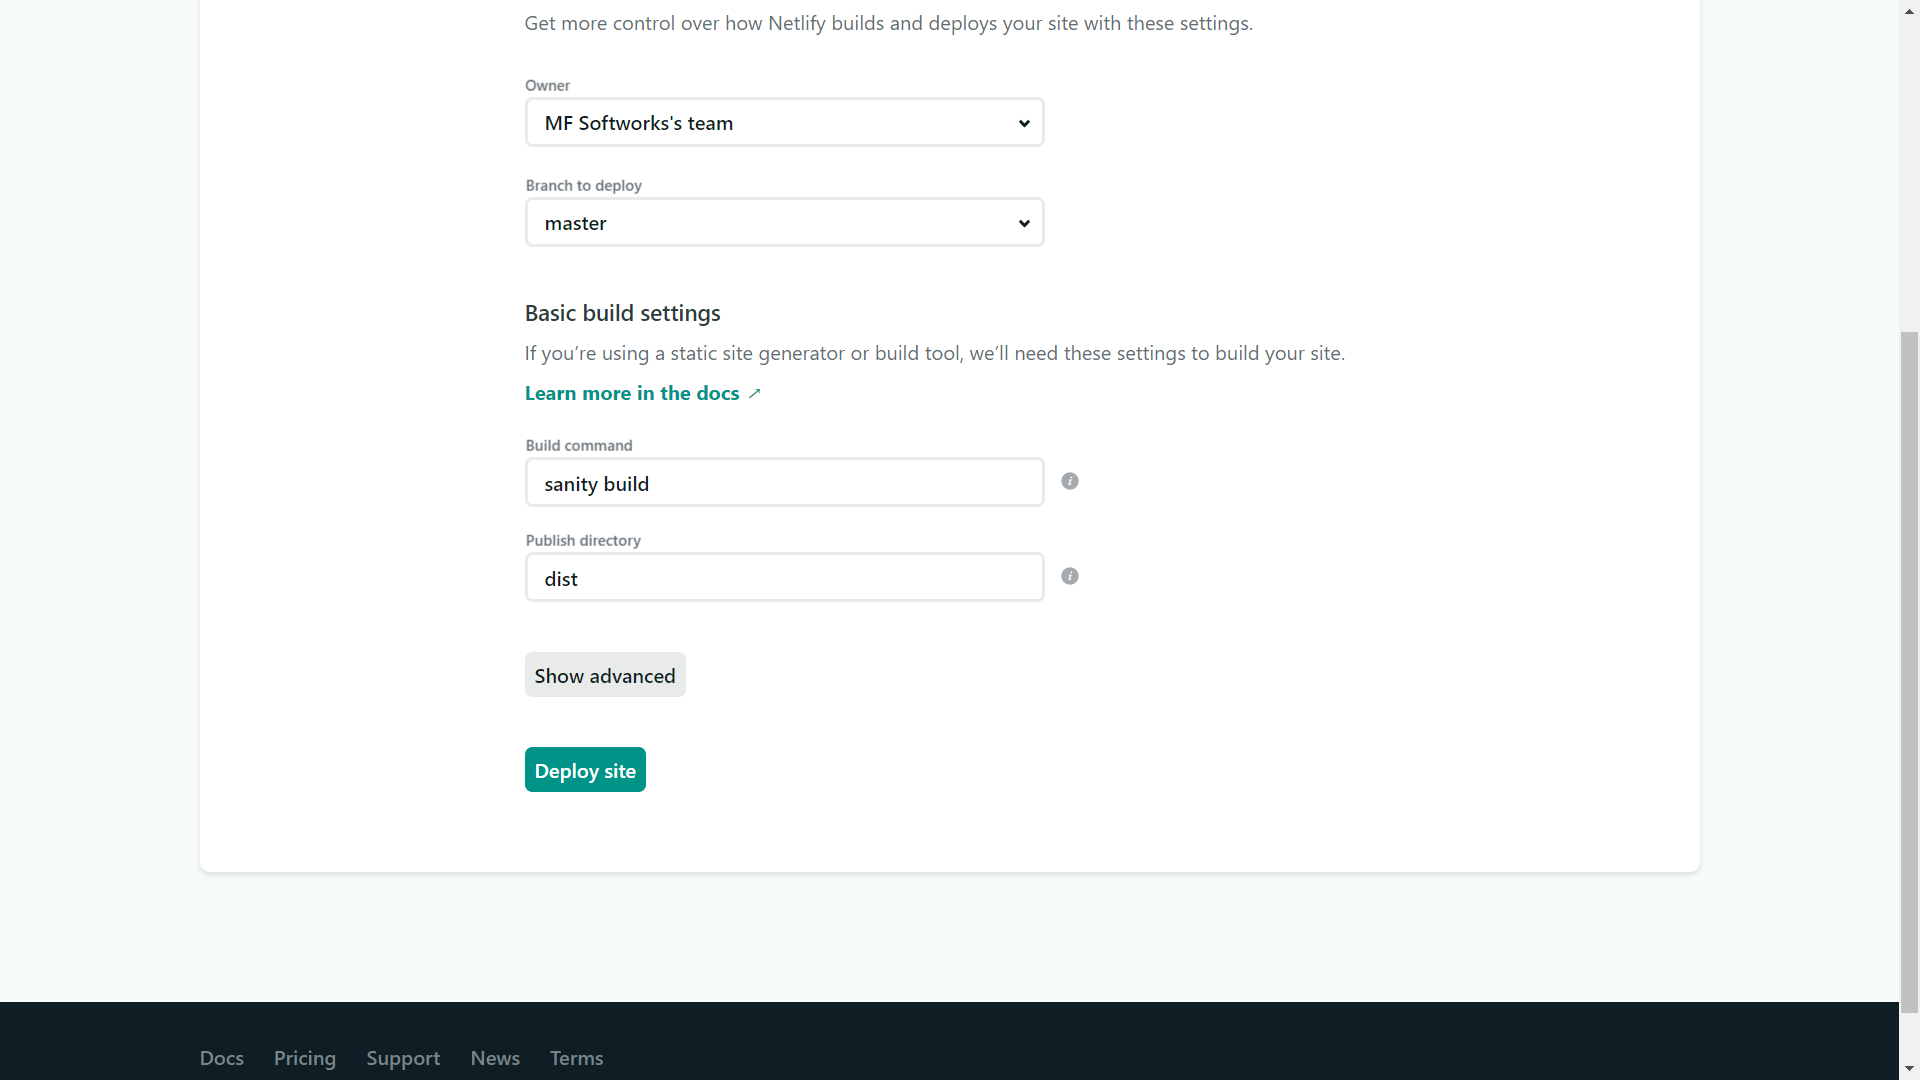1920x1080 pixels.
Task: Click info icon next to Publish directory
Action: click(1069, 577)
